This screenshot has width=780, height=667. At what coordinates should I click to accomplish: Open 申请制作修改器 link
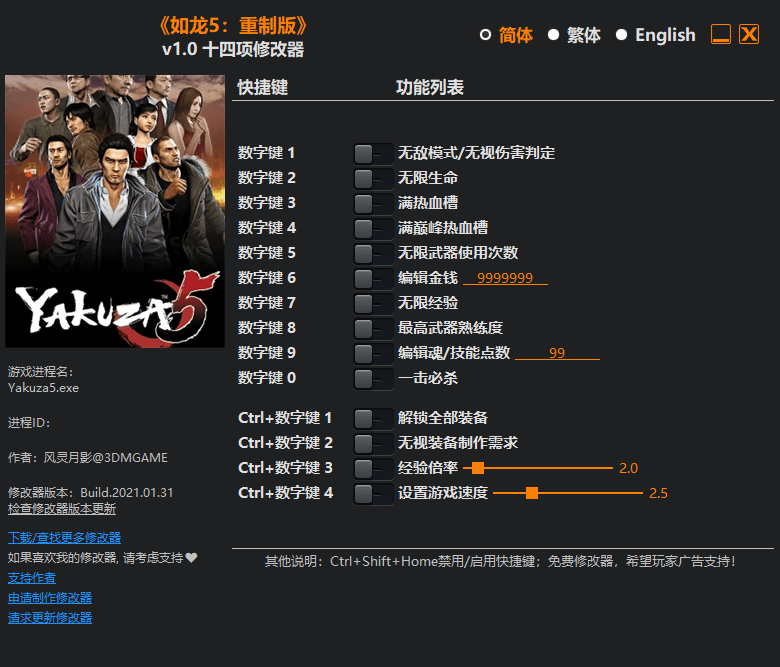[50, 598]
